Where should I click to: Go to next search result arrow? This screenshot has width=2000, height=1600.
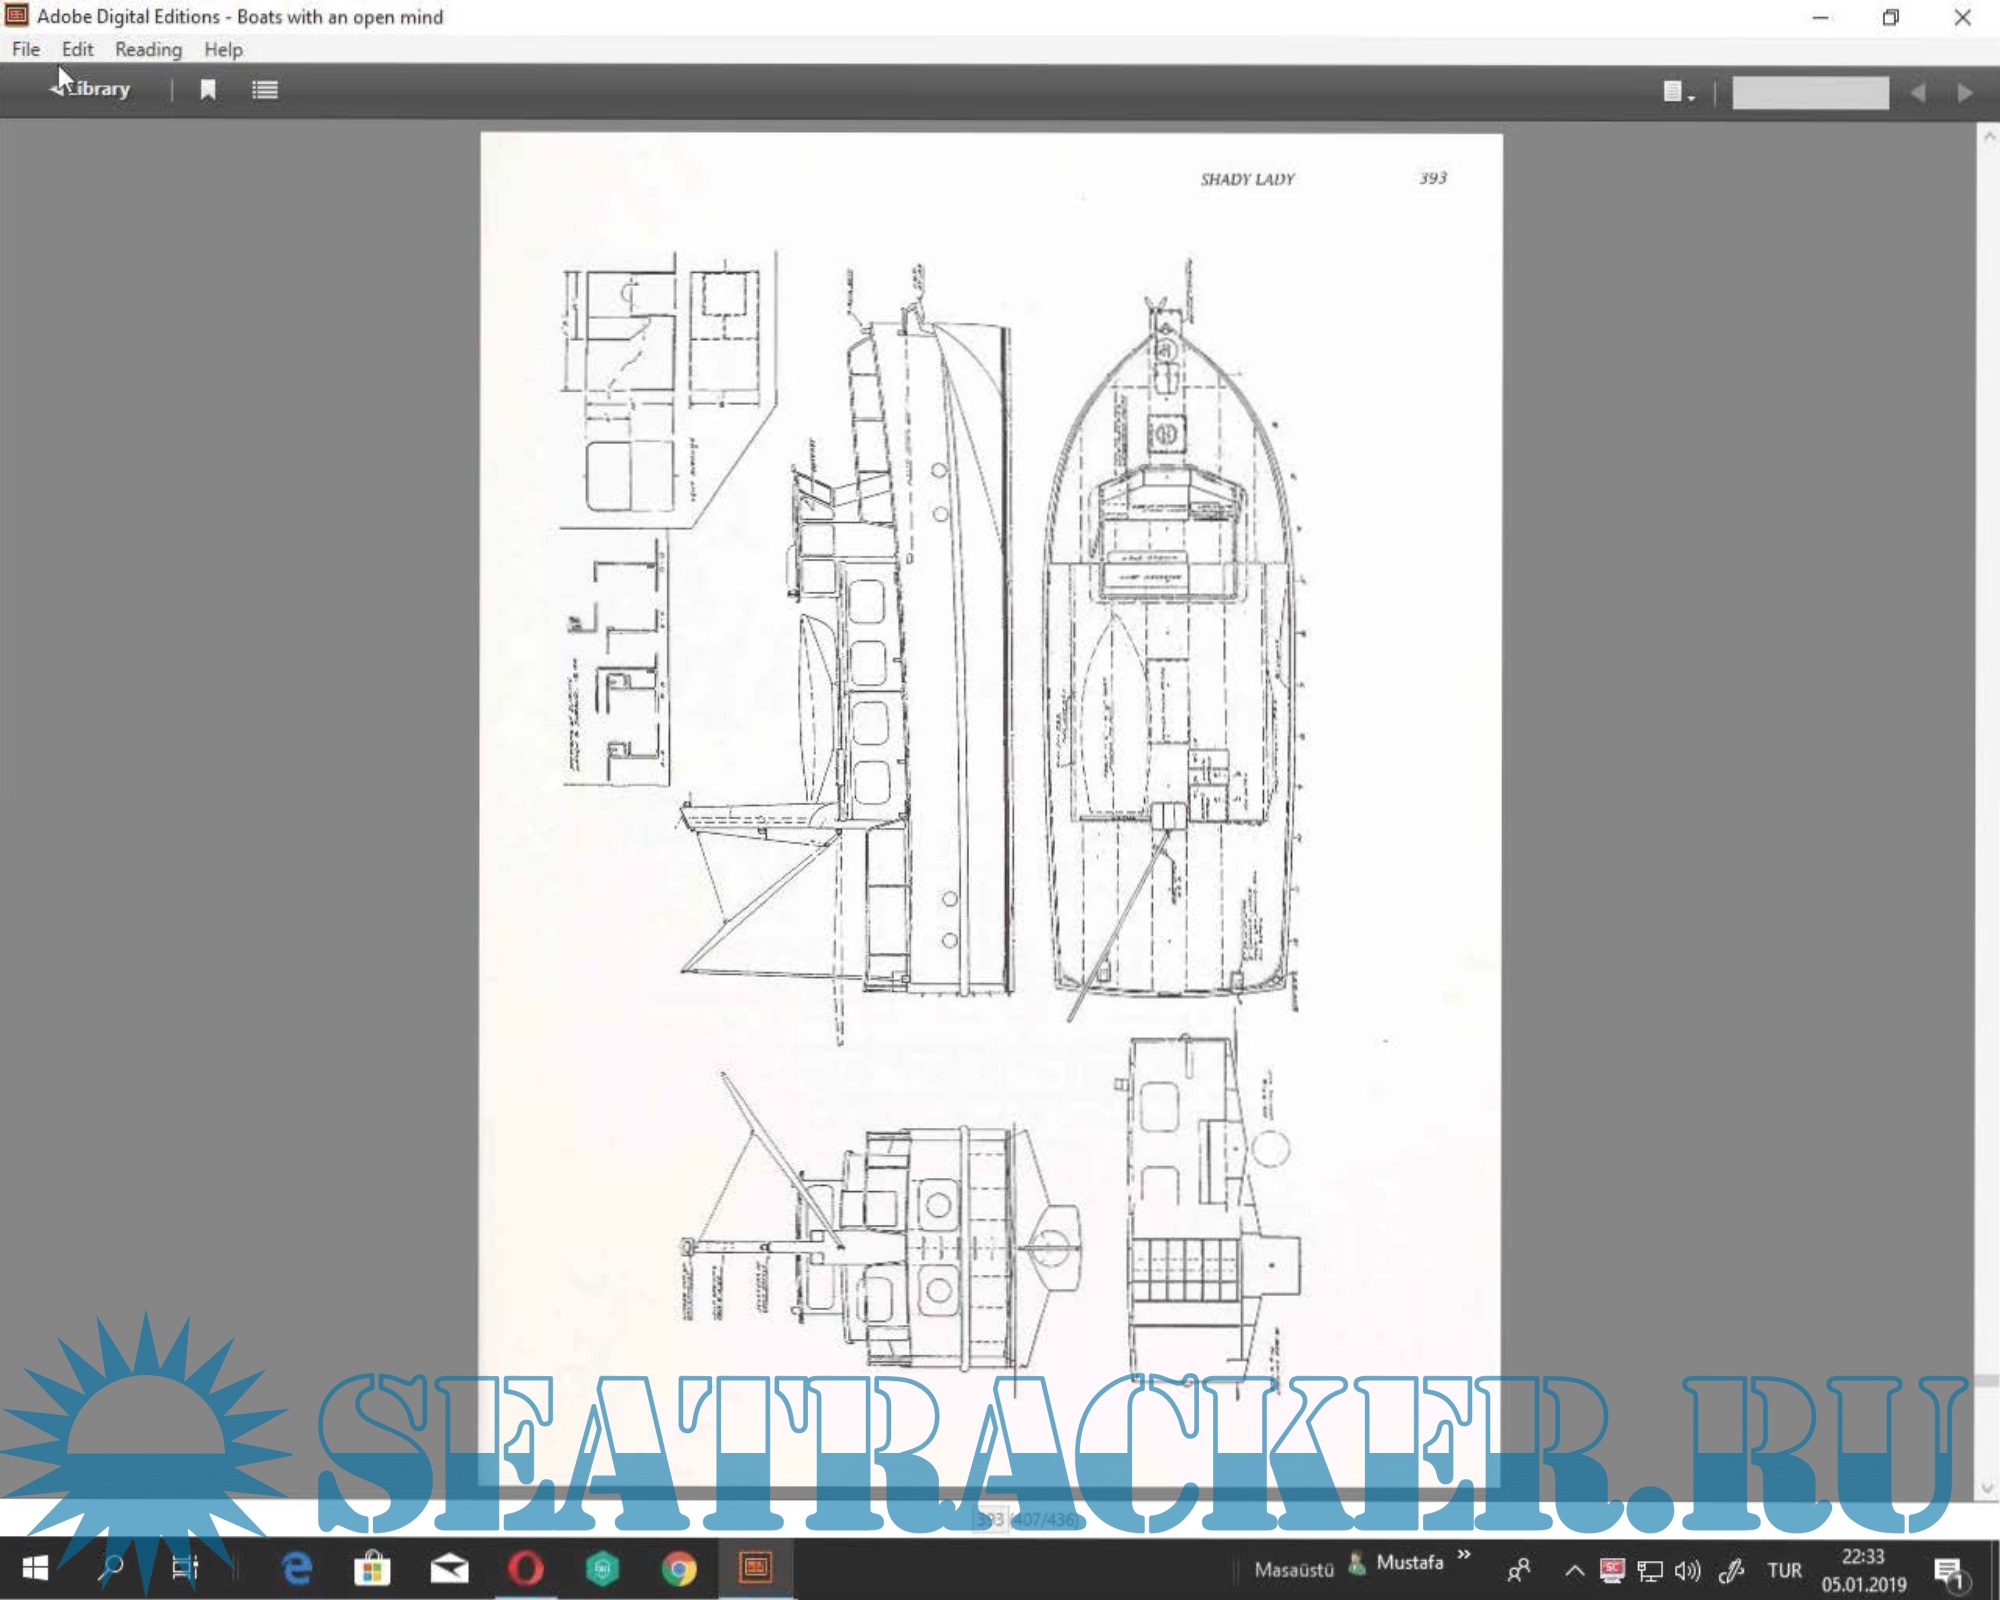(x=1964, y=93)
